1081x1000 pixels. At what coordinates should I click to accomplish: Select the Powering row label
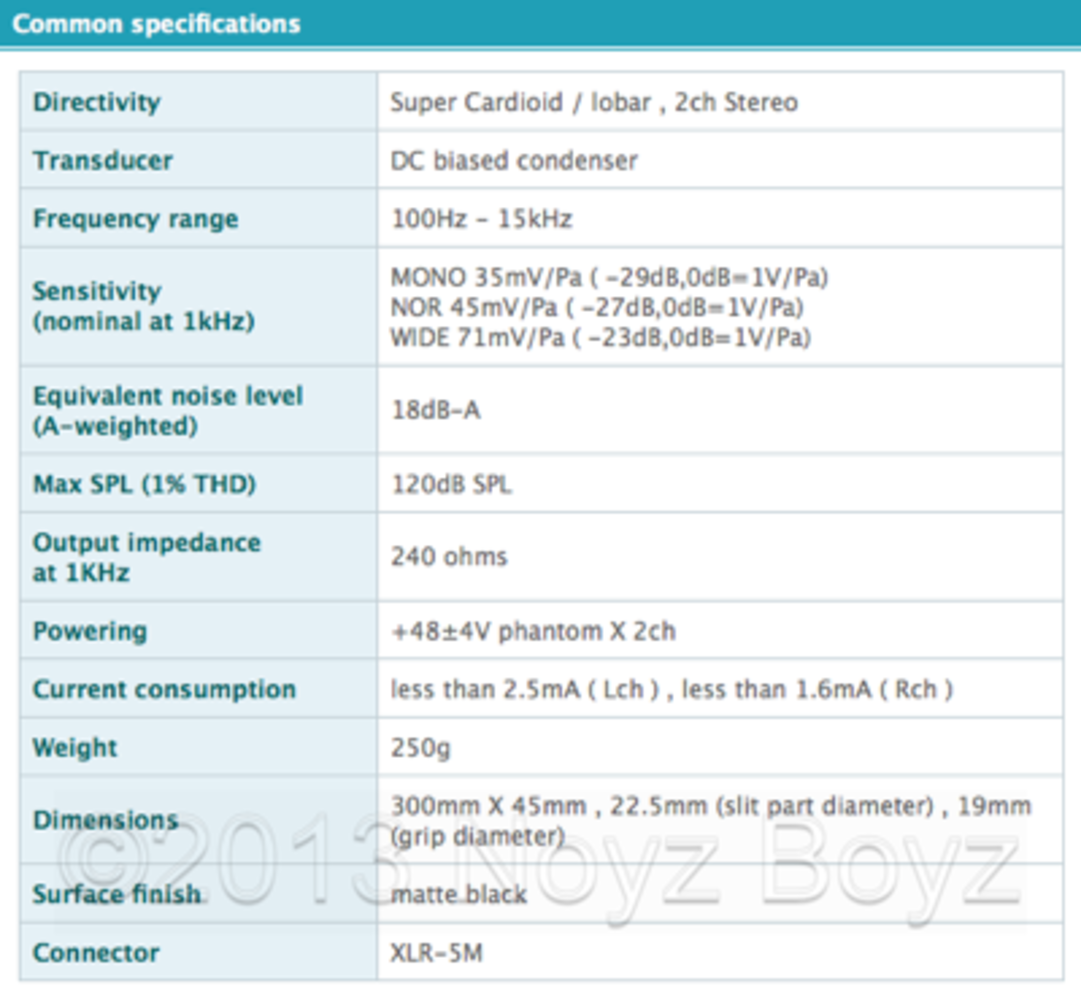[89, 631]
